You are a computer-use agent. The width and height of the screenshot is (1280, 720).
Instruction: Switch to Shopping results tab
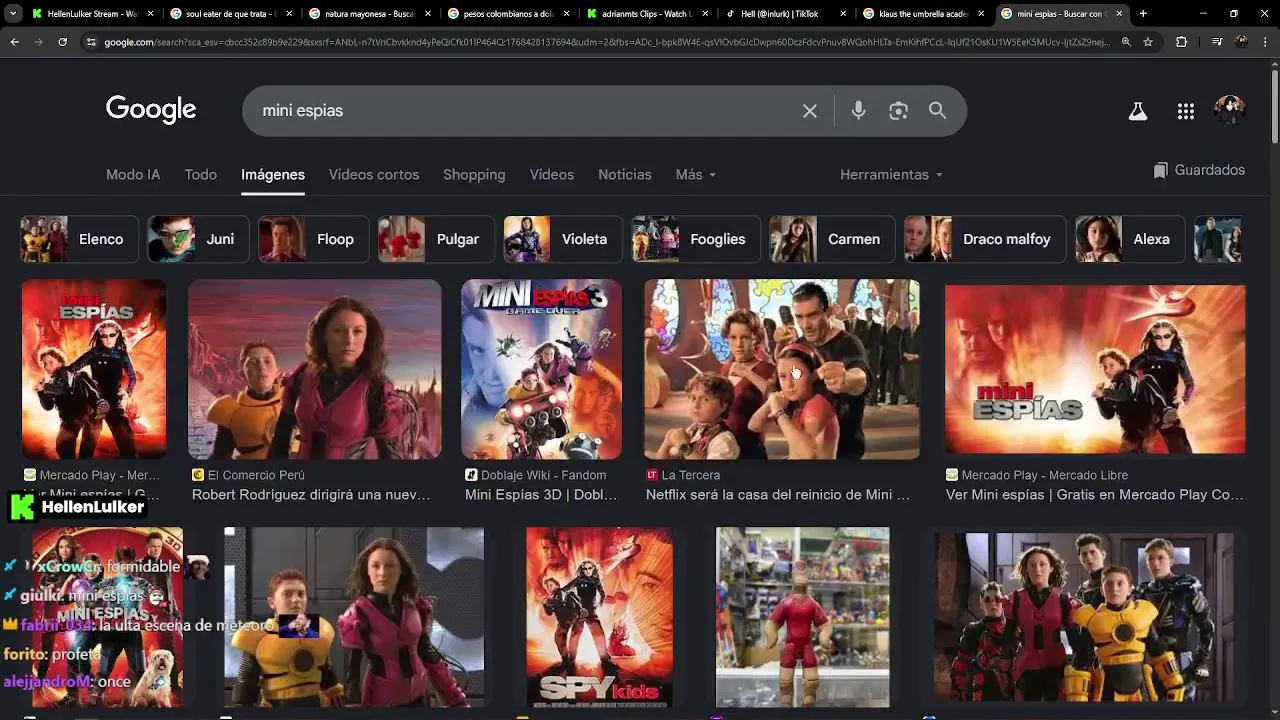[x=474, y=175]
